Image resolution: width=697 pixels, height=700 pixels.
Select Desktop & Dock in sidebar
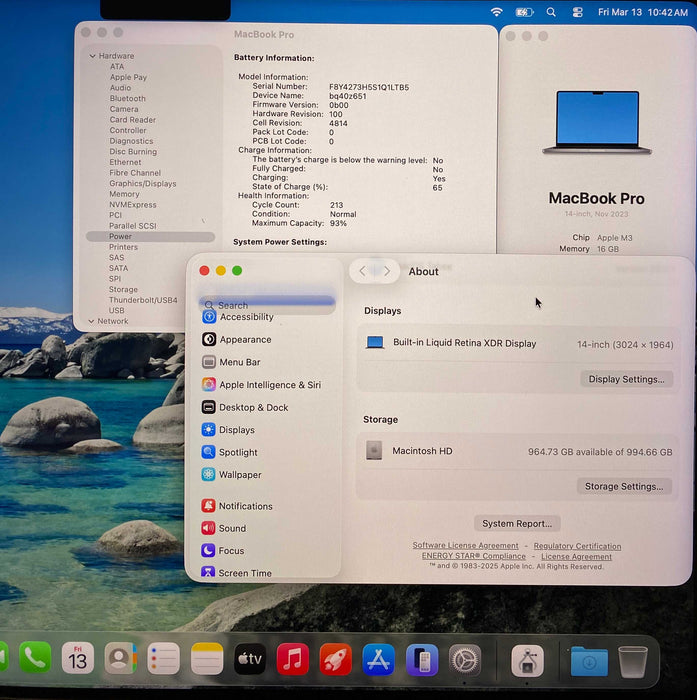click(245, 408)
